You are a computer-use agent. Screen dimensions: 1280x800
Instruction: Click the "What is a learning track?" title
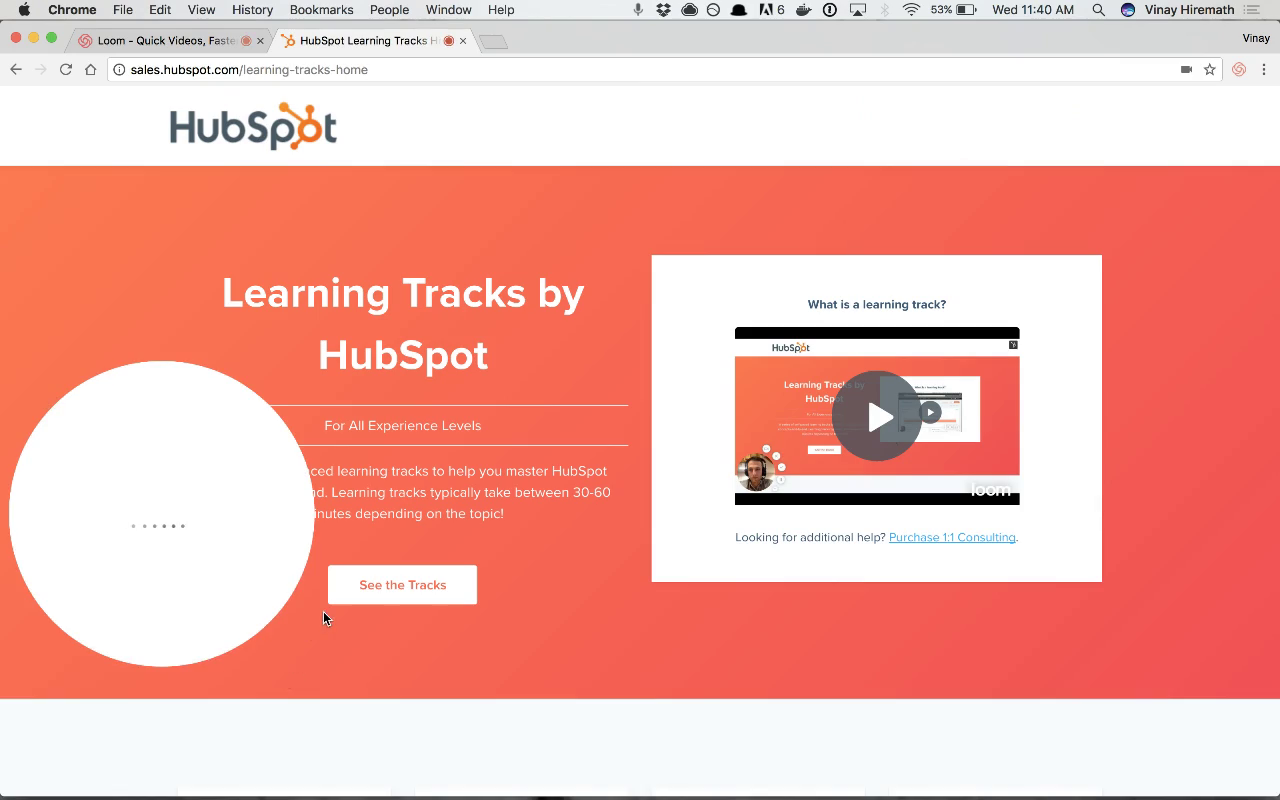(877, 305)
